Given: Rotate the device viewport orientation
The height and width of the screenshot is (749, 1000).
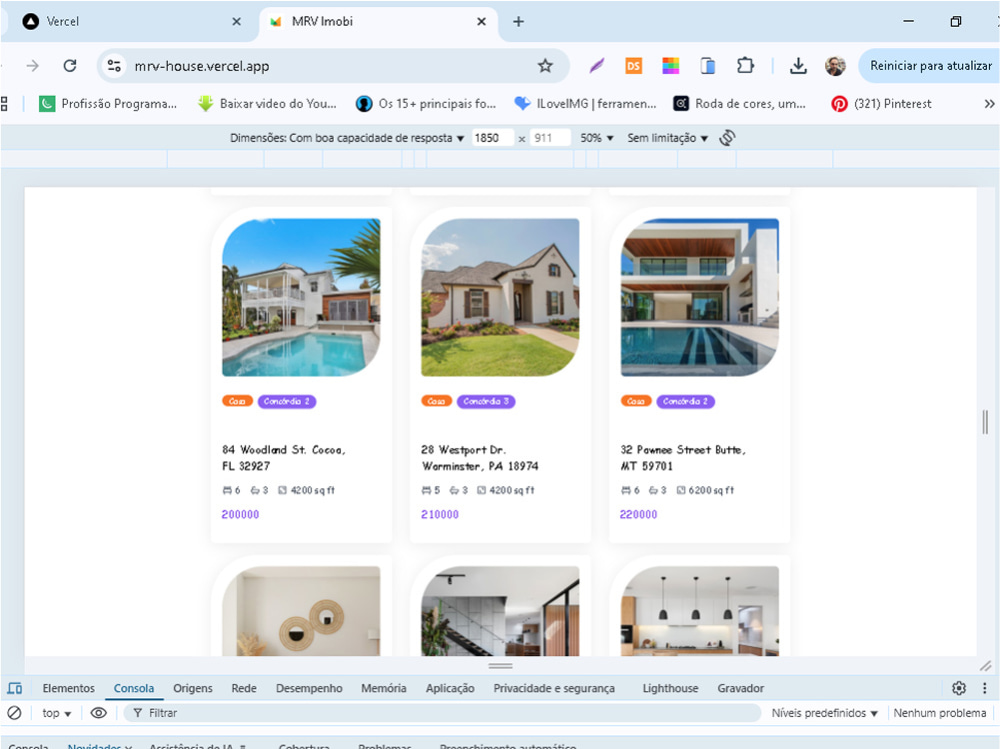Looking at the screenshot, I should tap(727, 138).
